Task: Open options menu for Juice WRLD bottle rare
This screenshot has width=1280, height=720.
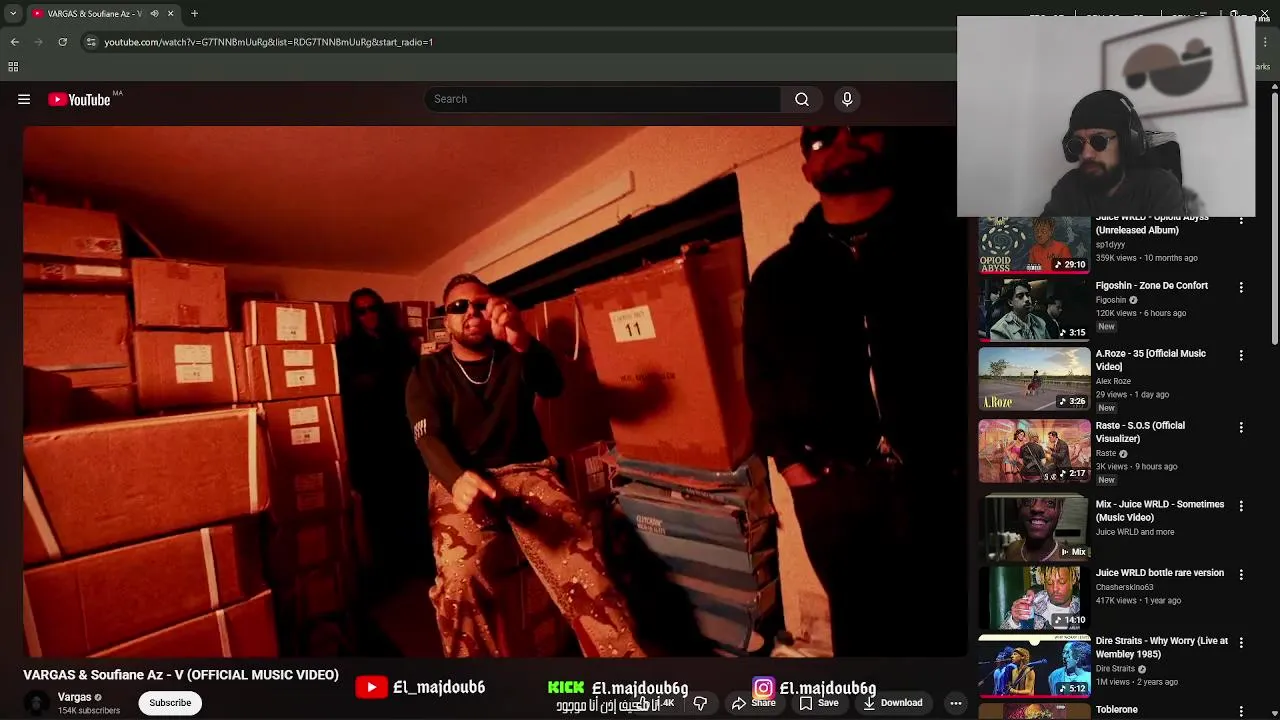Action: 1241,575
